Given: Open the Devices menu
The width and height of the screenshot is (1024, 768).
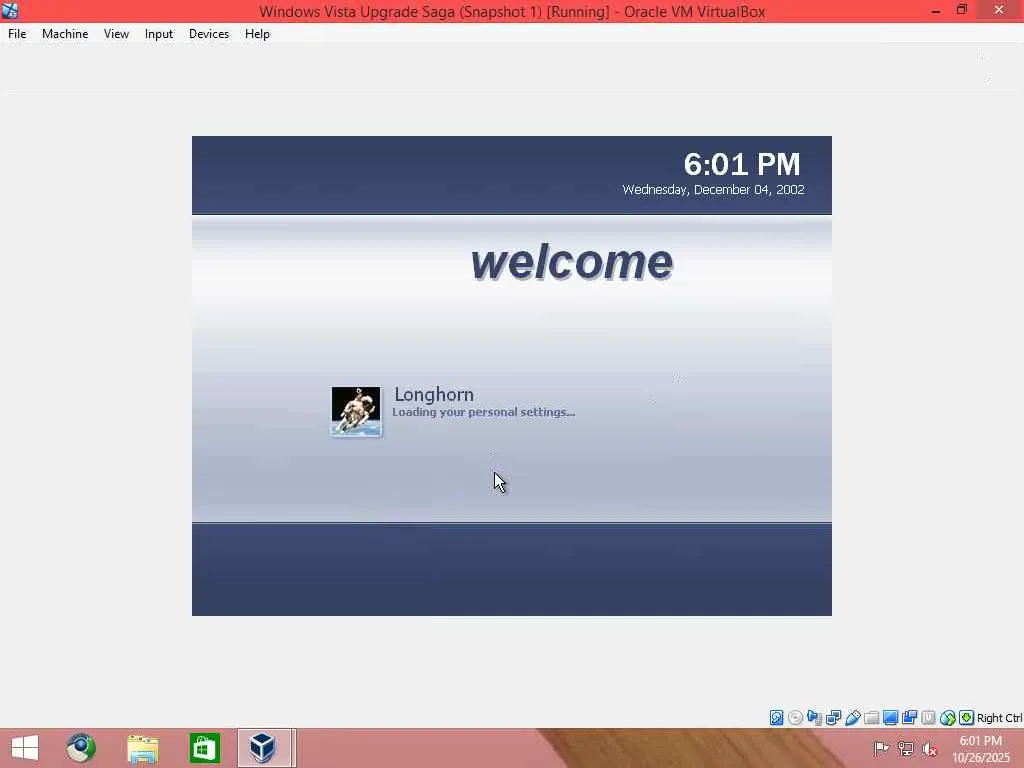Looking at the screenshot, I should pyautogui.click(x=209, y=34).
